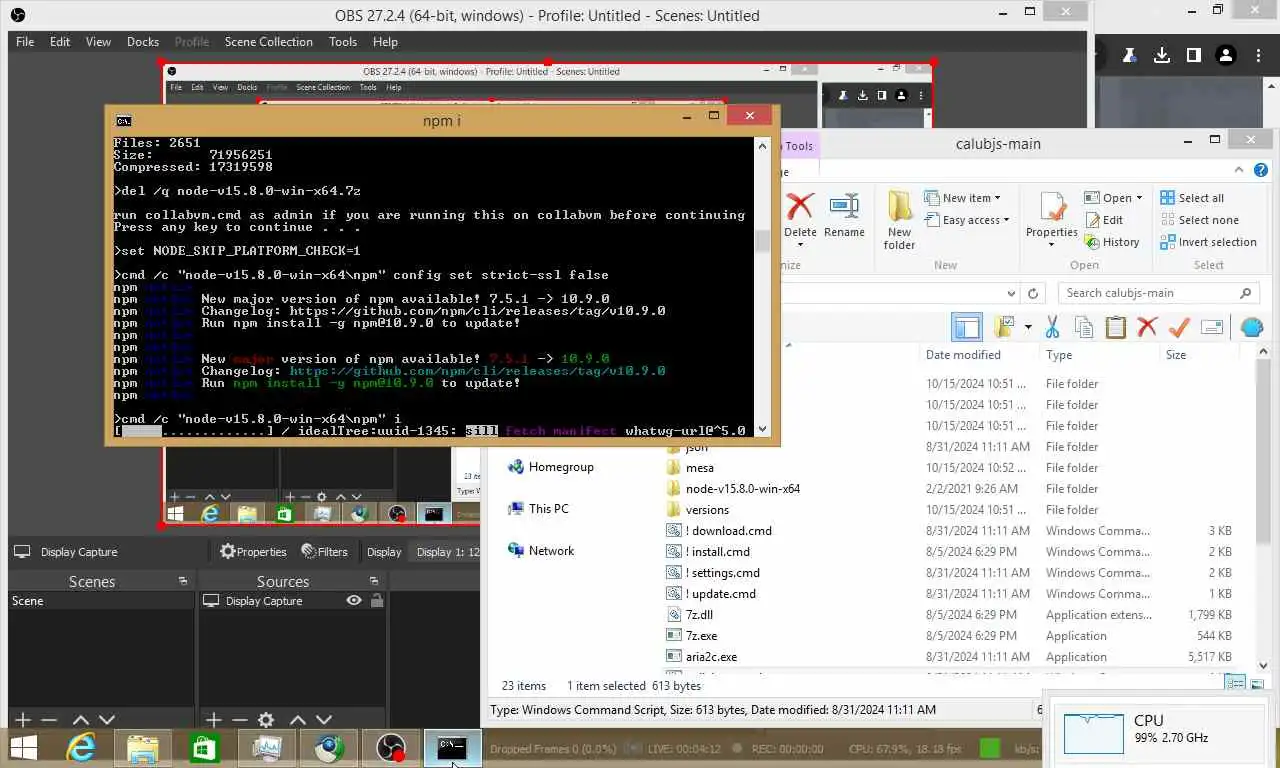Image resolution: width=1280 pixels, height=768 pixels.
Task: Open Explorer help question mark icon
Action: pos(1261,170)
